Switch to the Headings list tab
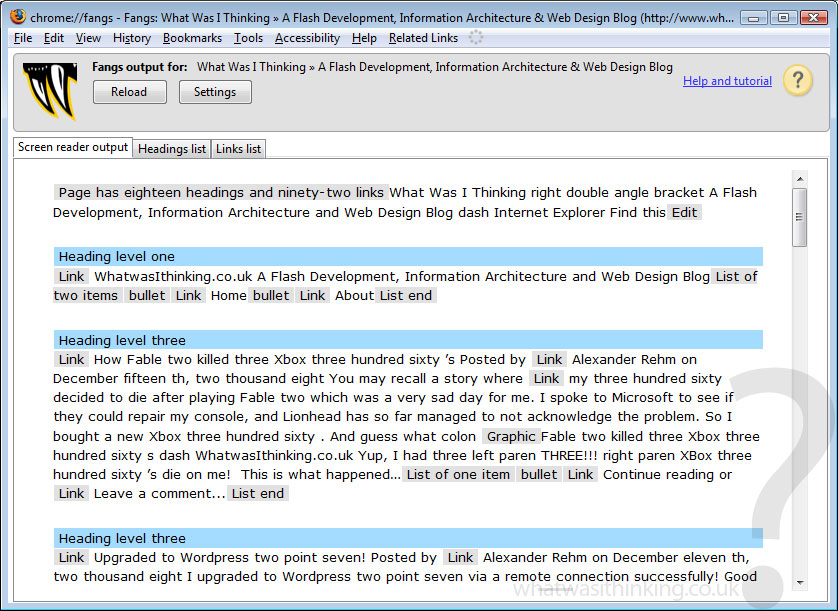838x611 pixels. tap(172, 149)
